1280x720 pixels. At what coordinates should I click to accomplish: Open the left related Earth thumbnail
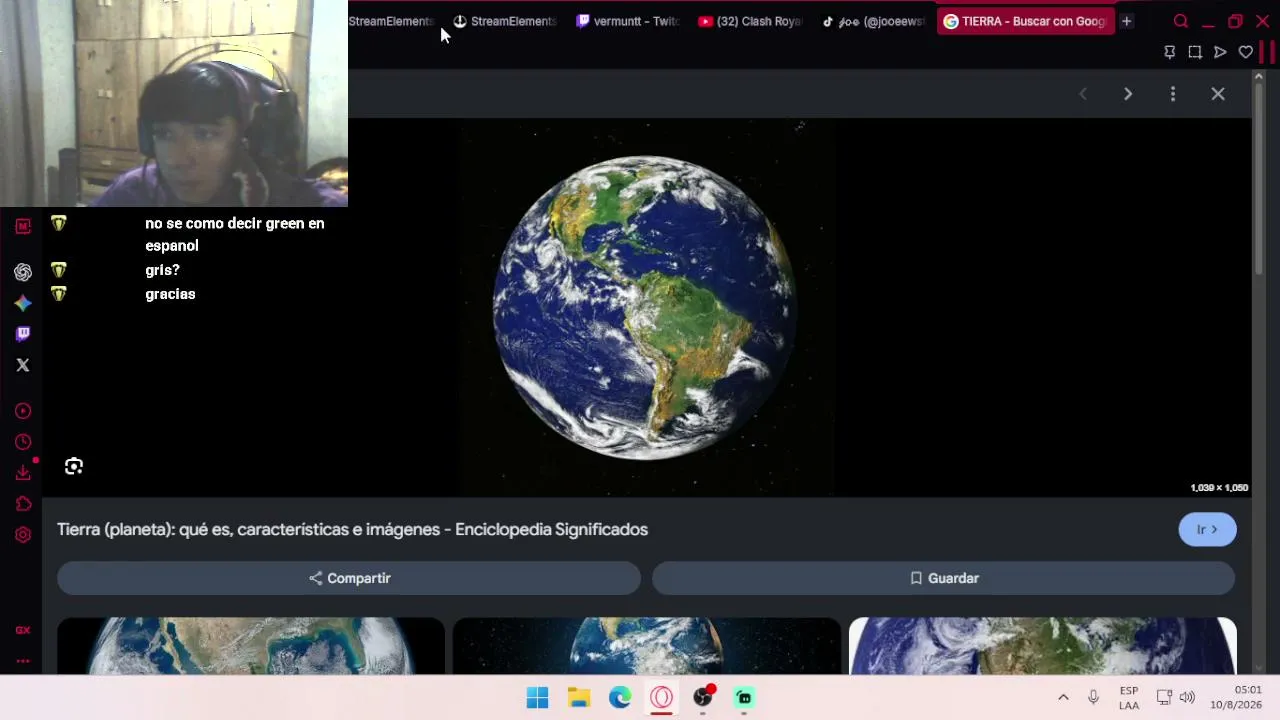point(251,645)
